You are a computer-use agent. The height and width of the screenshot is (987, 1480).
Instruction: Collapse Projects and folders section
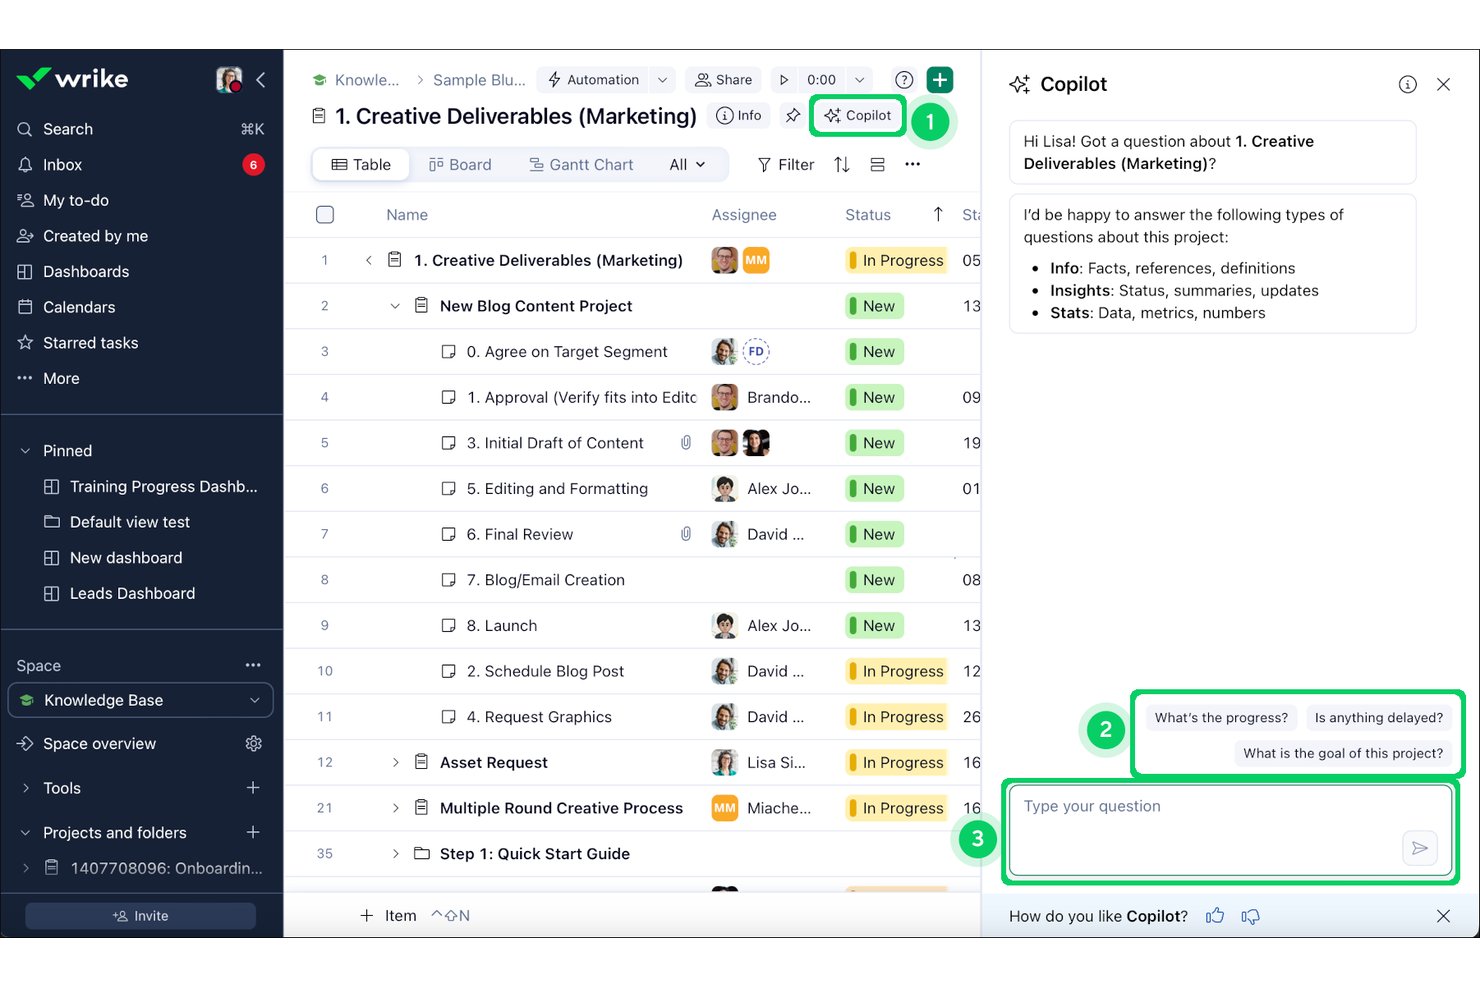pos(25,833)
